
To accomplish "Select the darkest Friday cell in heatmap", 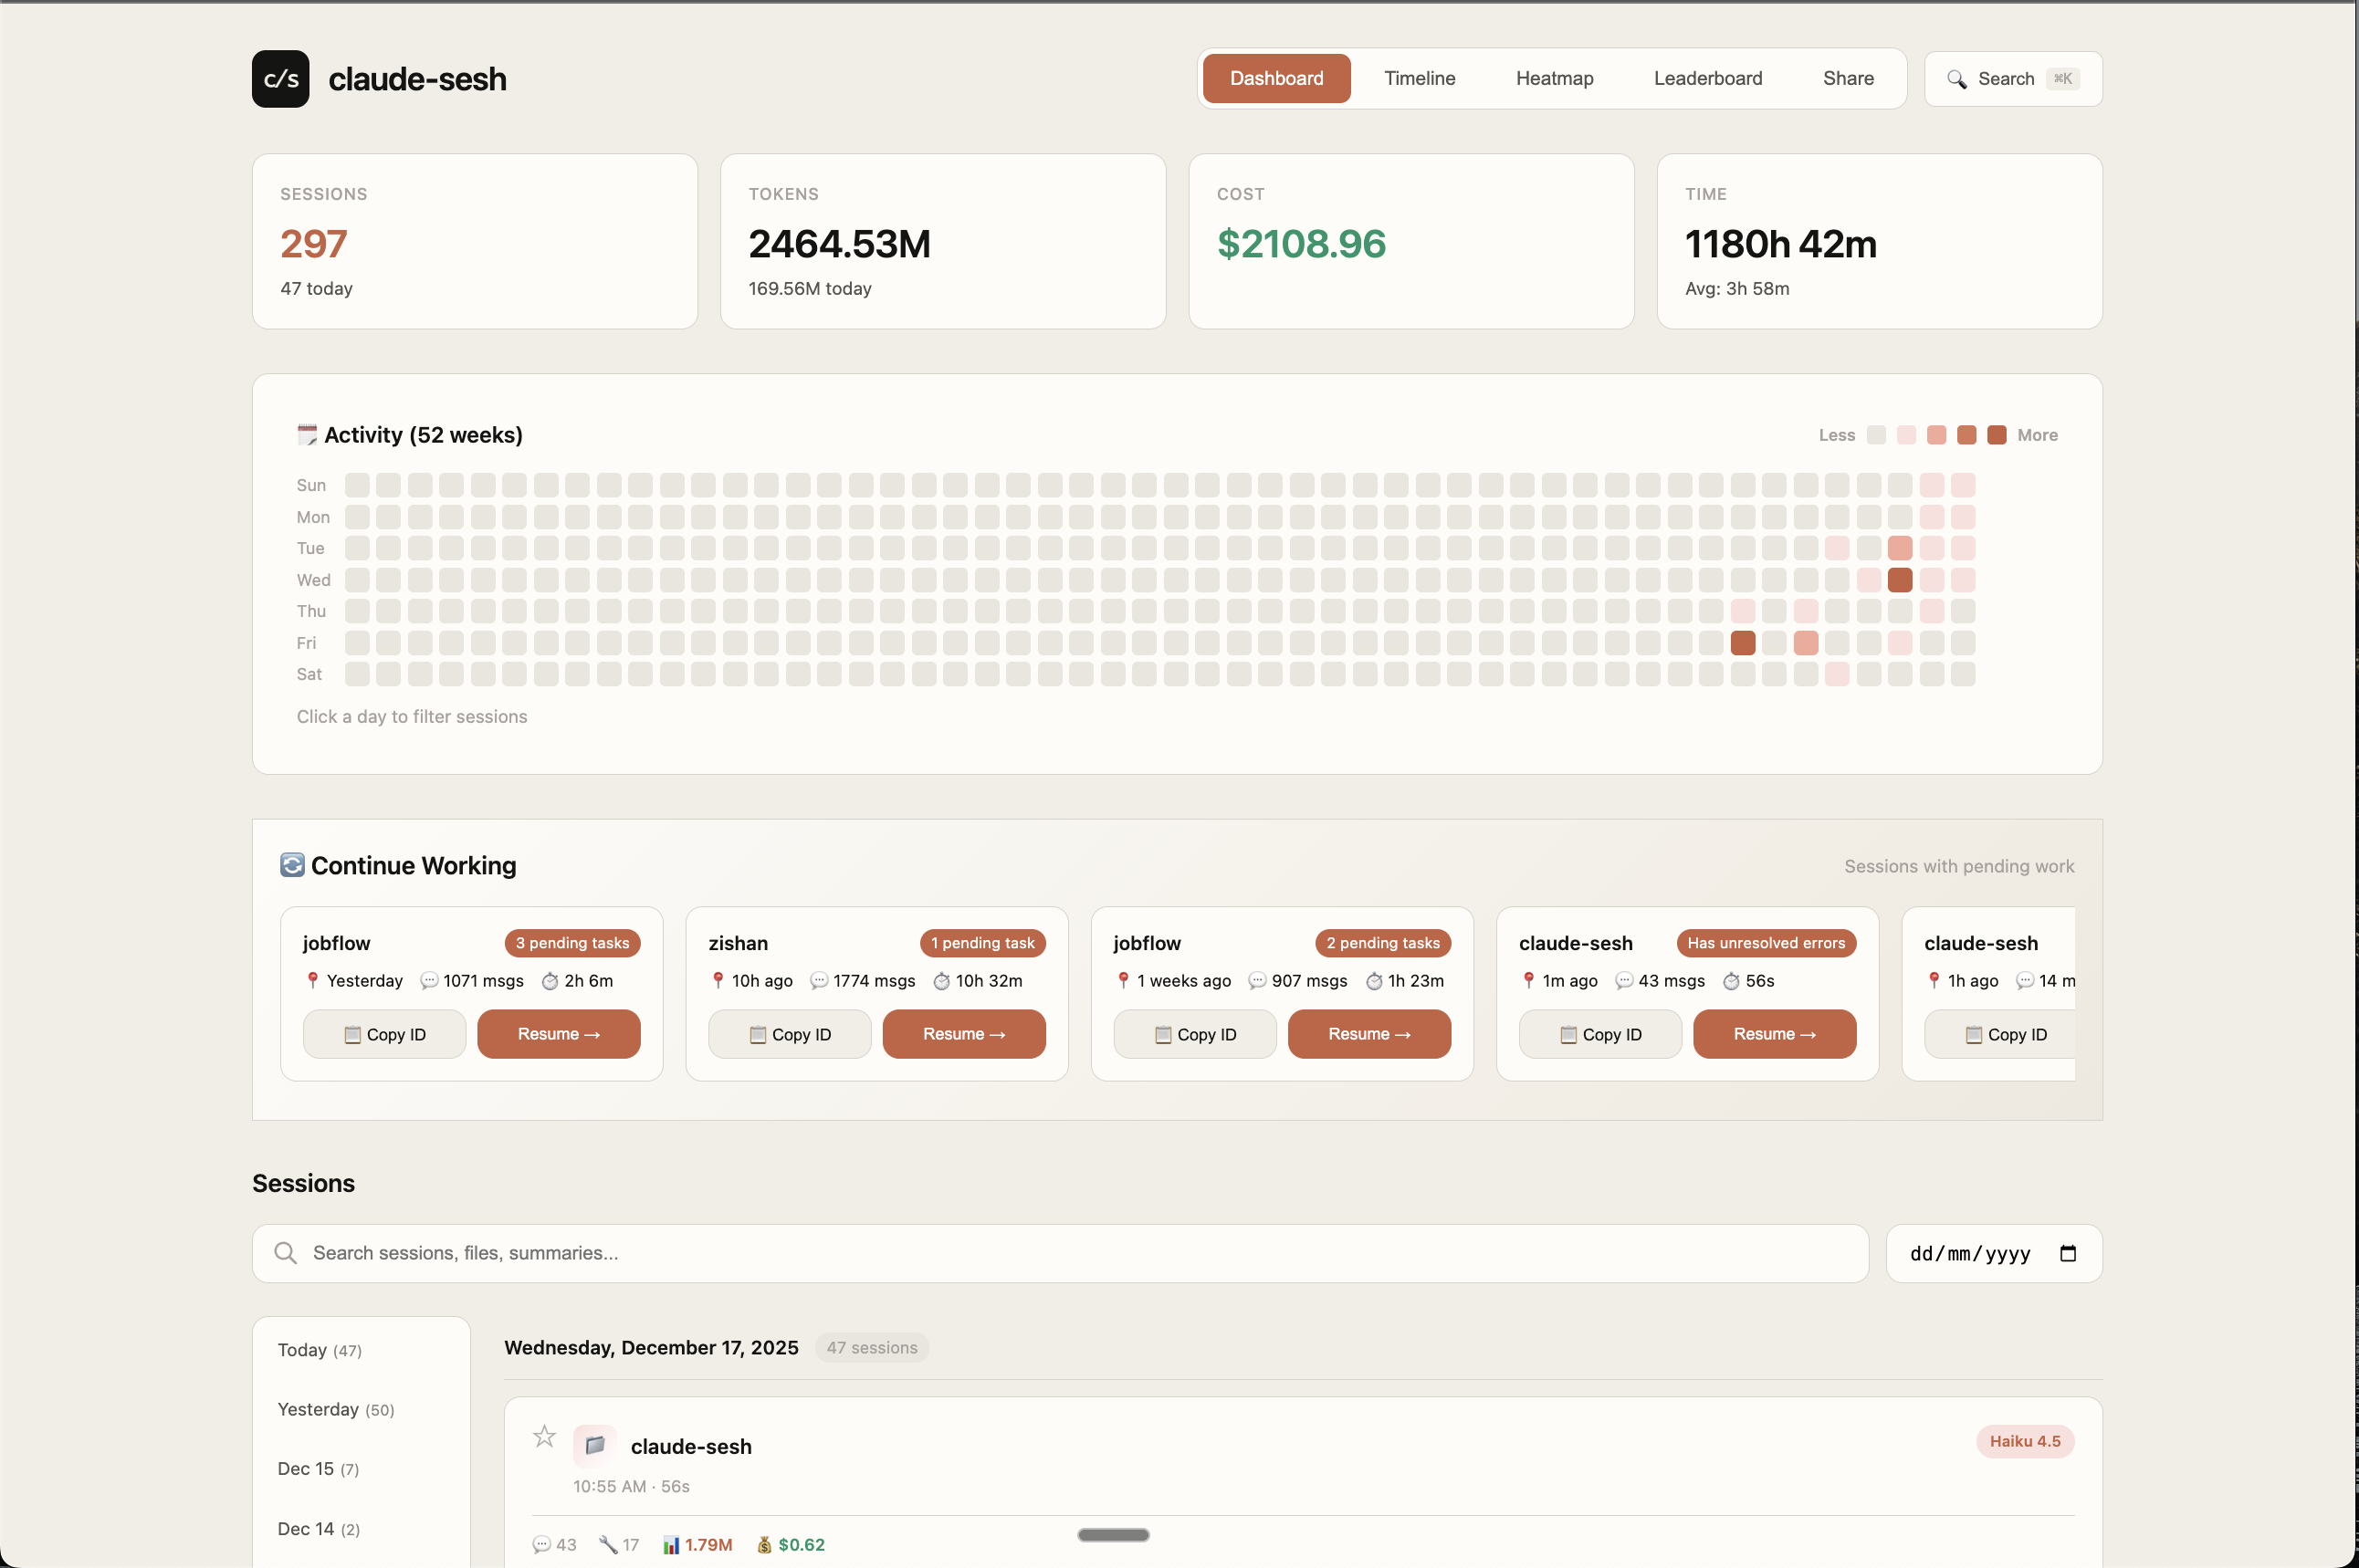I will coord(1743,643).
